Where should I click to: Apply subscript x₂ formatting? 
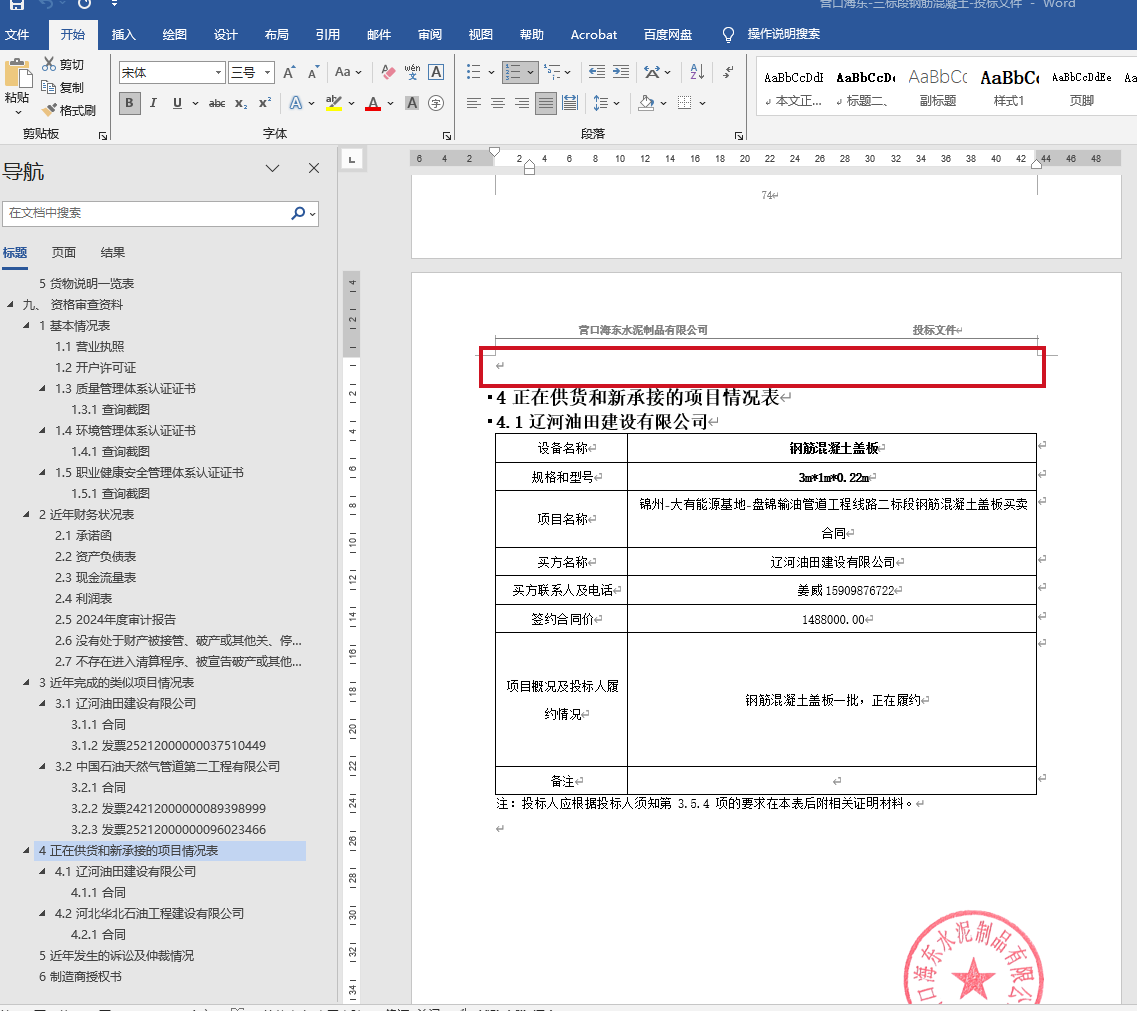pyautogui.click(x=241, y=103)
